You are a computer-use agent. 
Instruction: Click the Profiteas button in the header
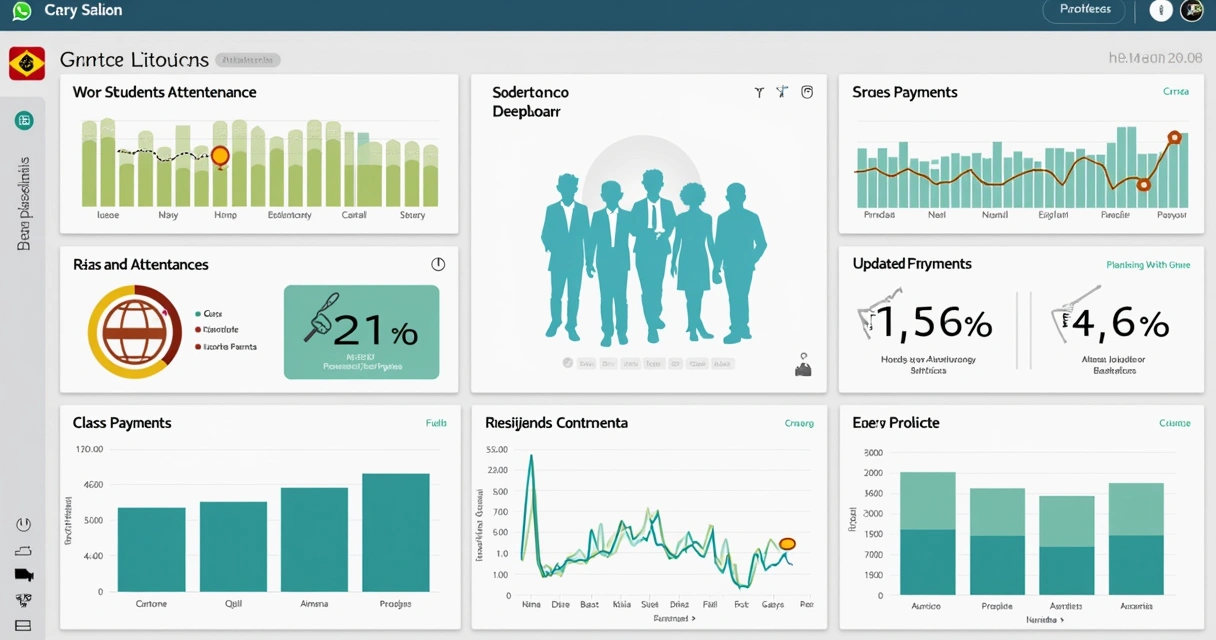click(1084, 9)
